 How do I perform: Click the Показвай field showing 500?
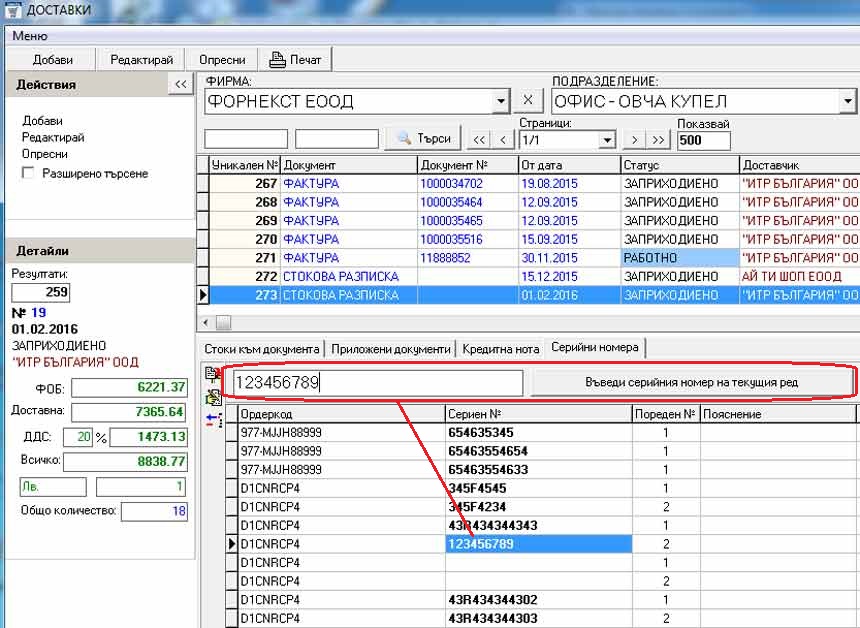(x=704, y=140)
